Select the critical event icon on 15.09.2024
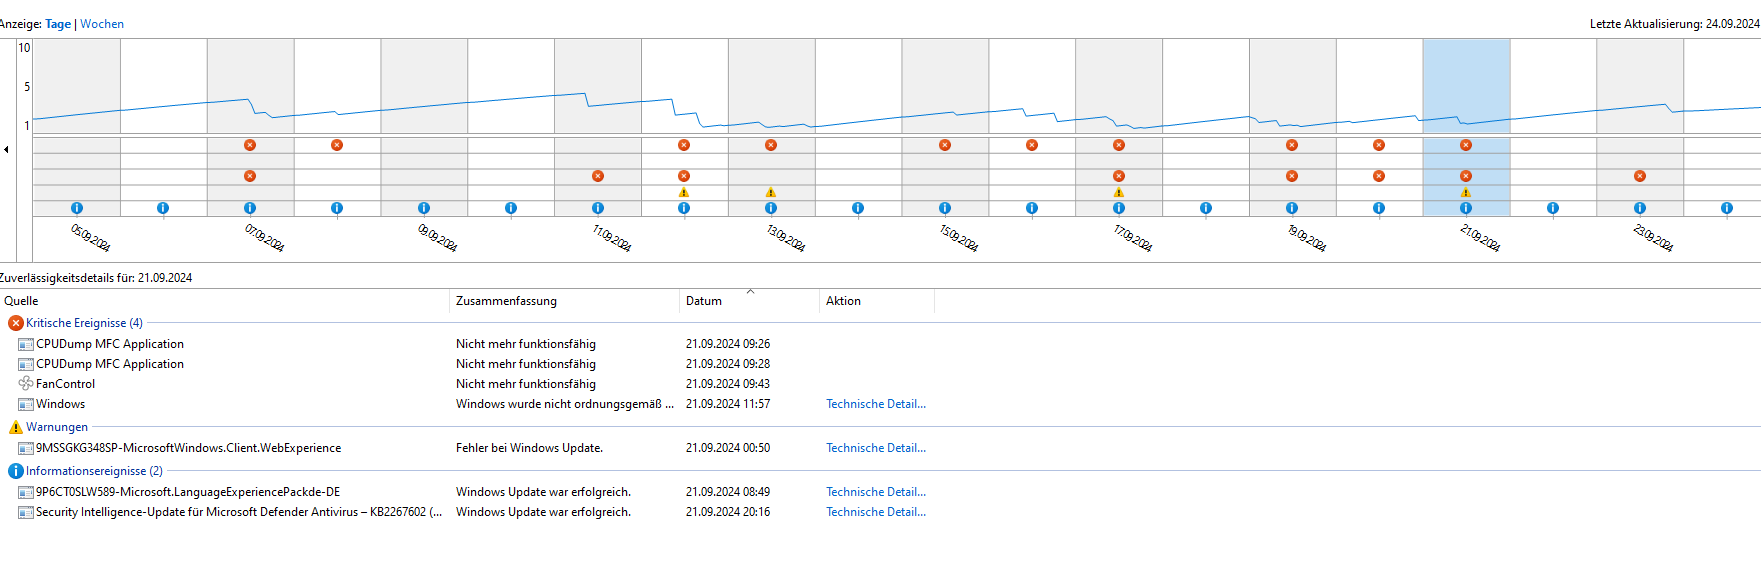Image resolution: width=1761 pixels, height=580 pixels. point(945,145)
